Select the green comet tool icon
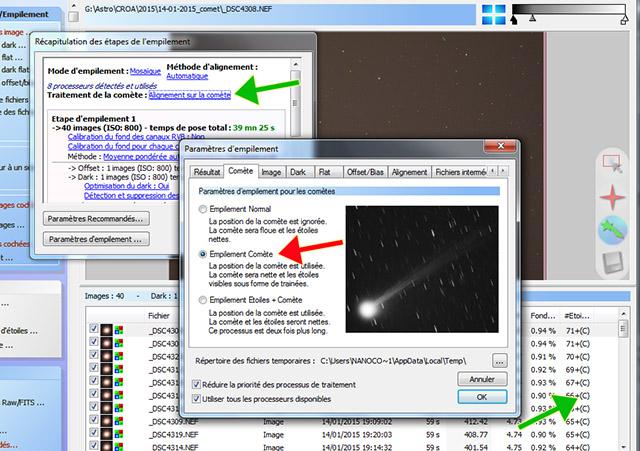 (613, 230)
